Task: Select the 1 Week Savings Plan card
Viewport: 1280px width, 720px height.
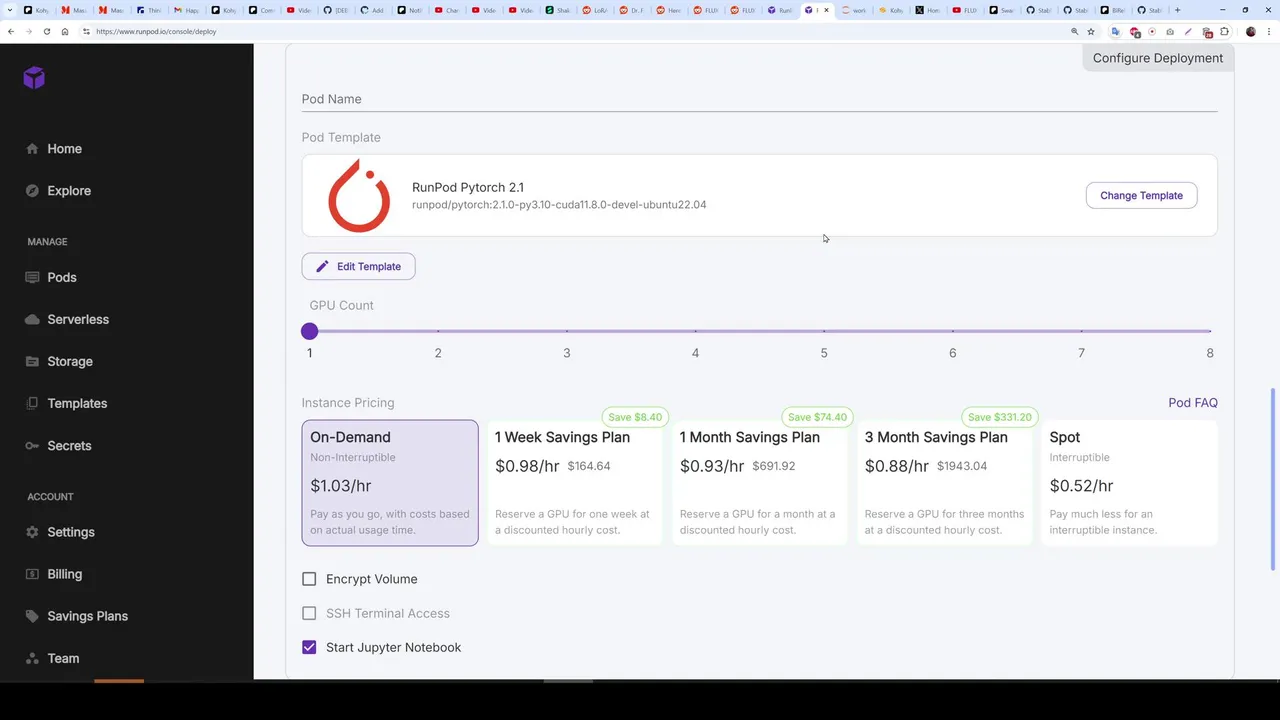Action: [574, 483]
